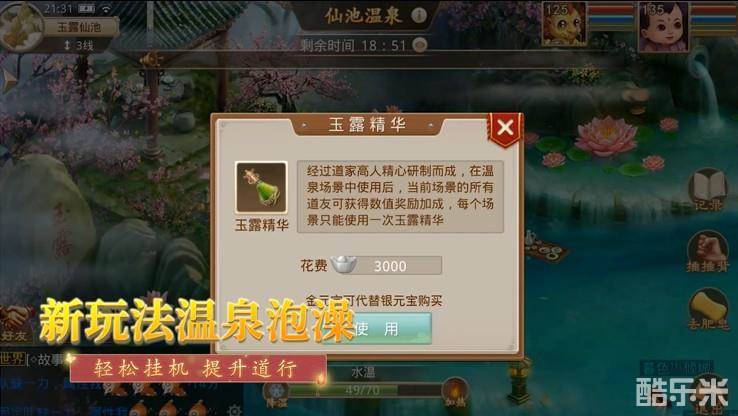The image size is (738, 416).
Task: Tap the 降温 snowflake icon
Action: (276, 392)
